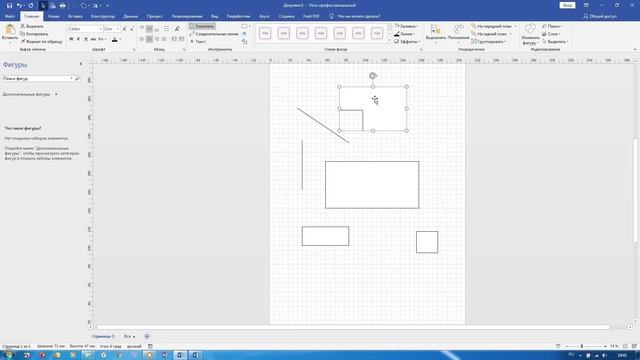Choose the last shape style thumbnail
This screenshot has width=640, height=360.
pos(377,33)
